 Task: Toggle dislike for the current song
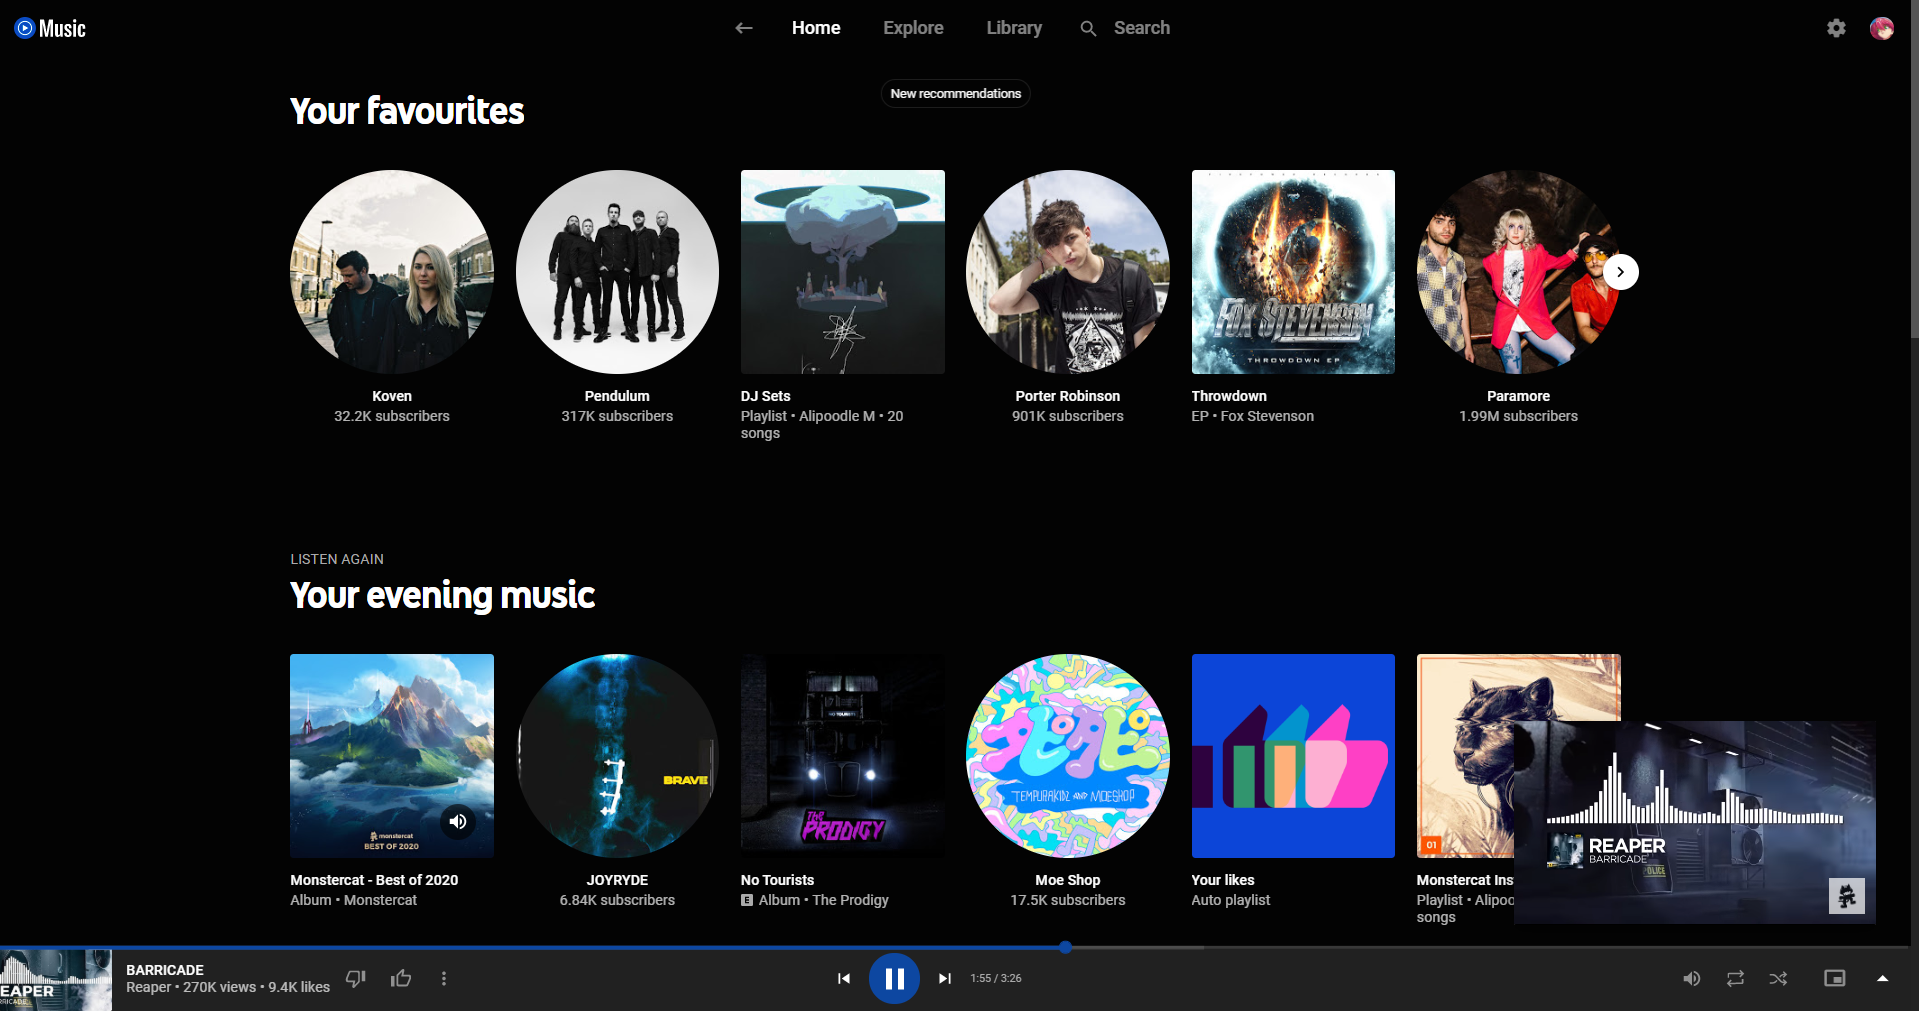tap(356, 978)
